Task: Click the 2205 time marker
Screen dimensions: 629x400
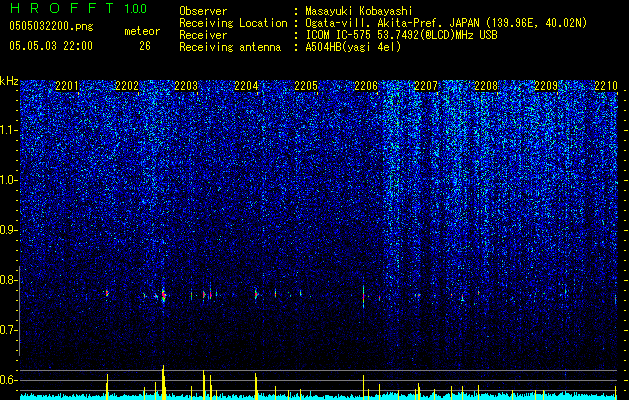Action: tap(306, 85)
